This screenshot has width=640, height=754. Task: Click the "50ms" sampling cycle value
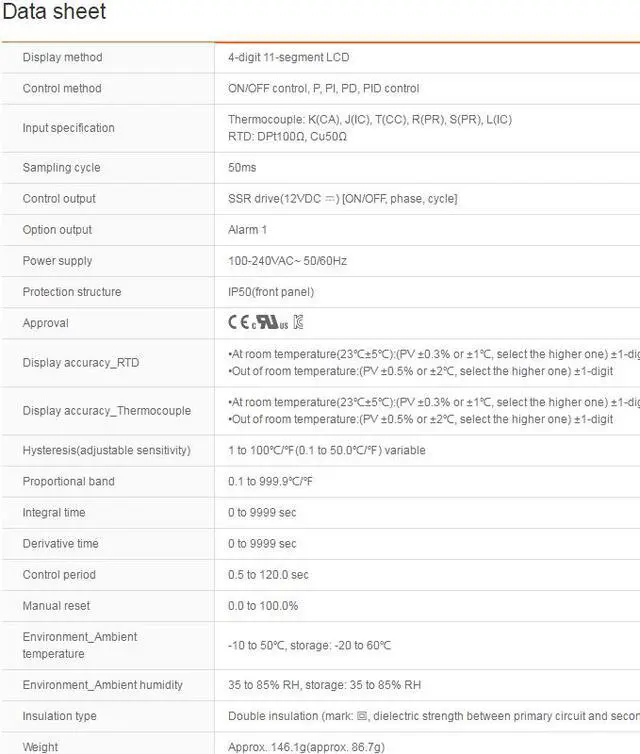tap(242, 167)
